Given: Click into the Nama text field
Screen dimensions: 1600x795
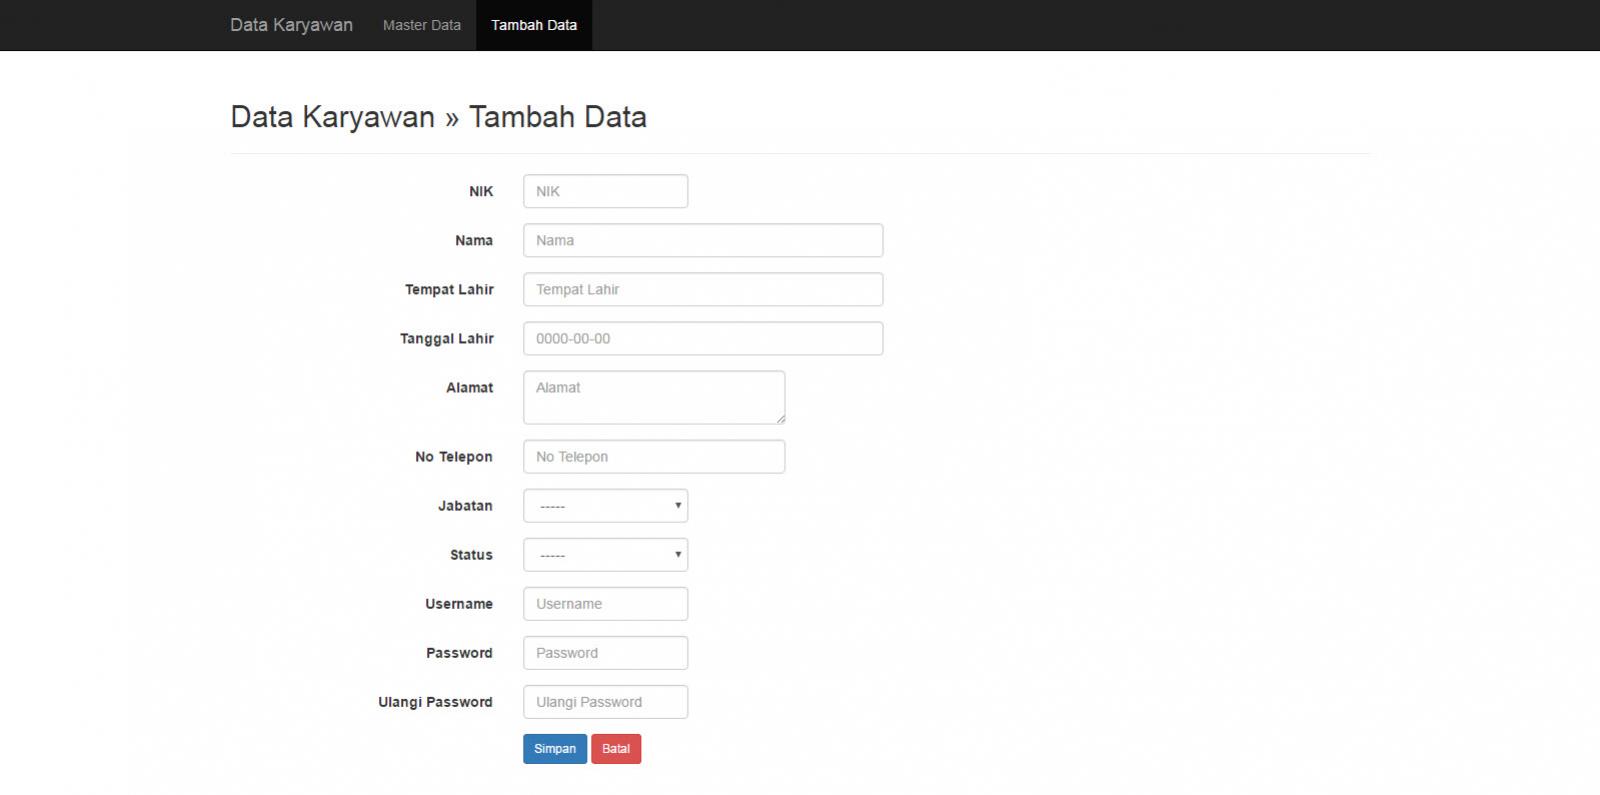Looking at the screenshot, I should [x=703, y=240].
